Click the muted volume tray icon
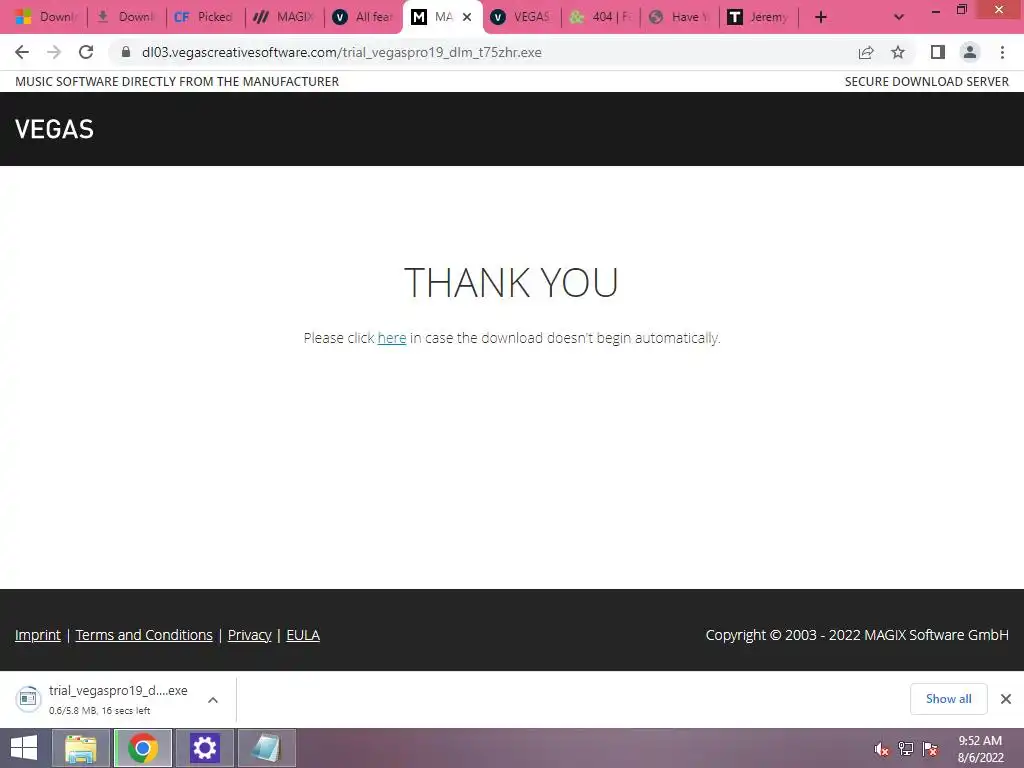This screenshot has width=1024, height=768. pos(881,749)
